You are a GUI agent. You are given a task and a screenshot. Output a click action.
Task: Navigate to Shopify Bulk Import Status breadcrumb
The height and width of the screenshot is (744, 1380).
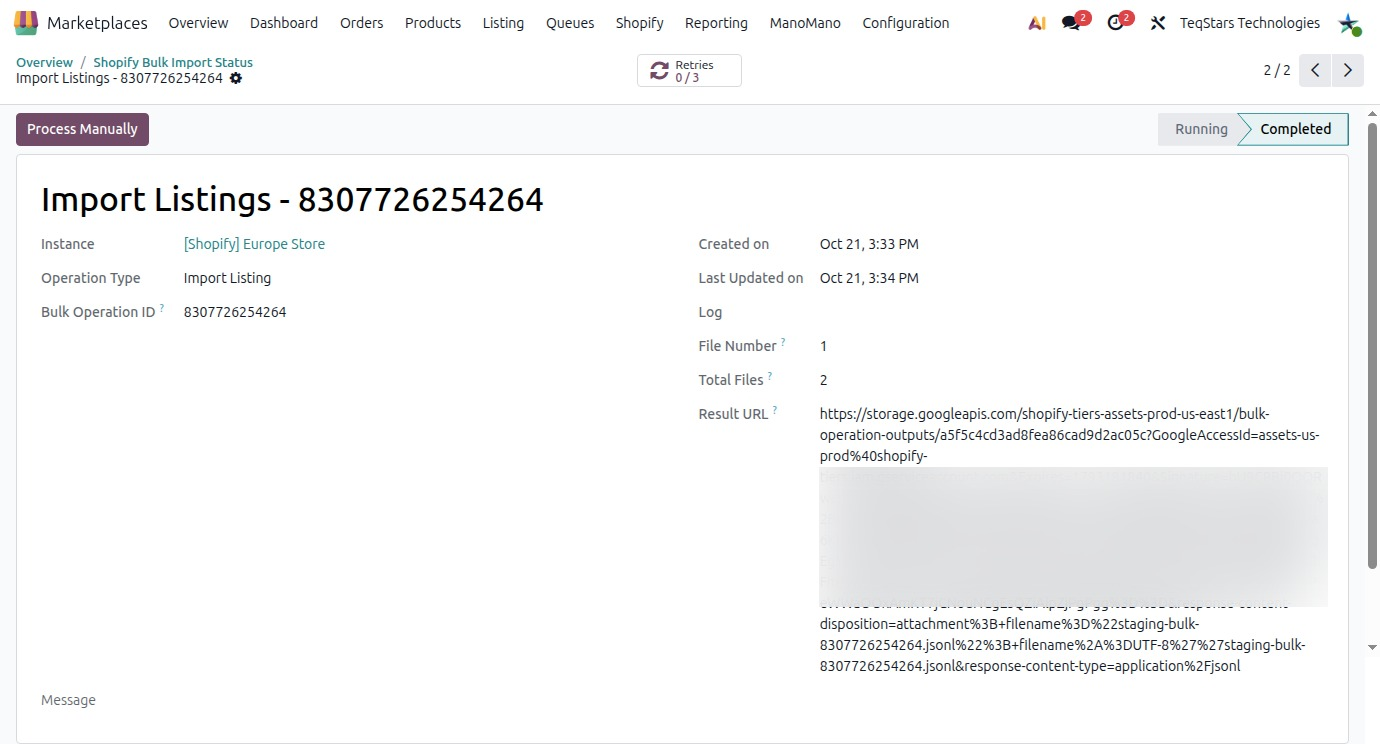tap(173, 62)
